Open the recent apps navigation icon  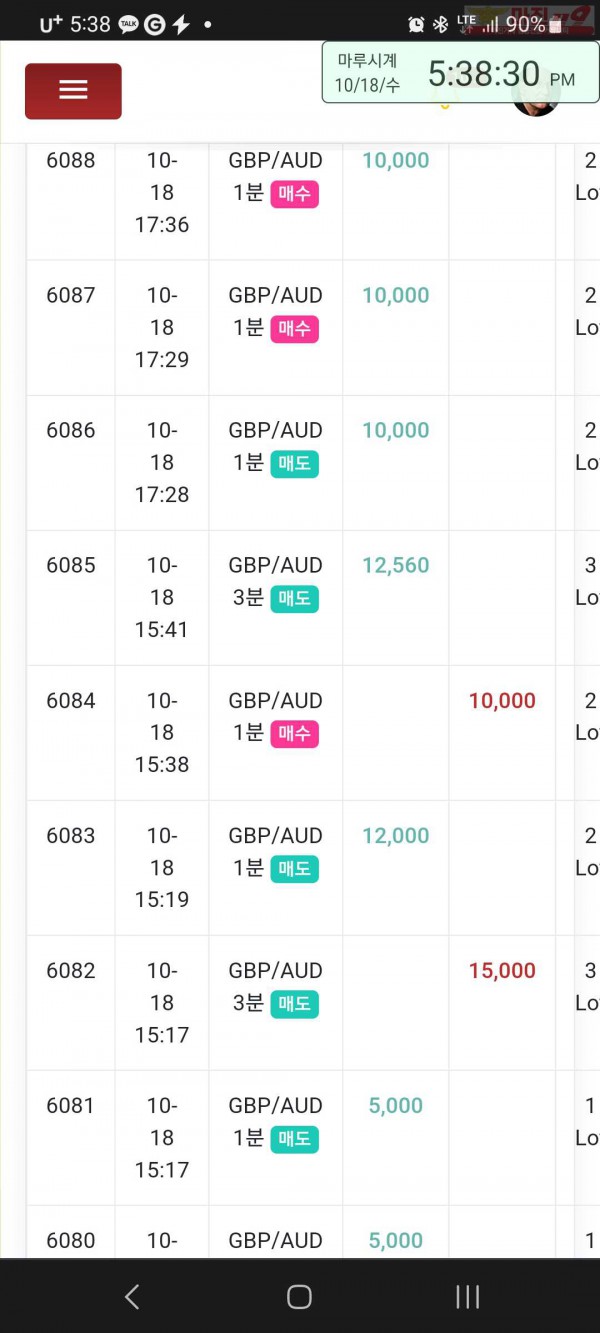pos(467,1297)
